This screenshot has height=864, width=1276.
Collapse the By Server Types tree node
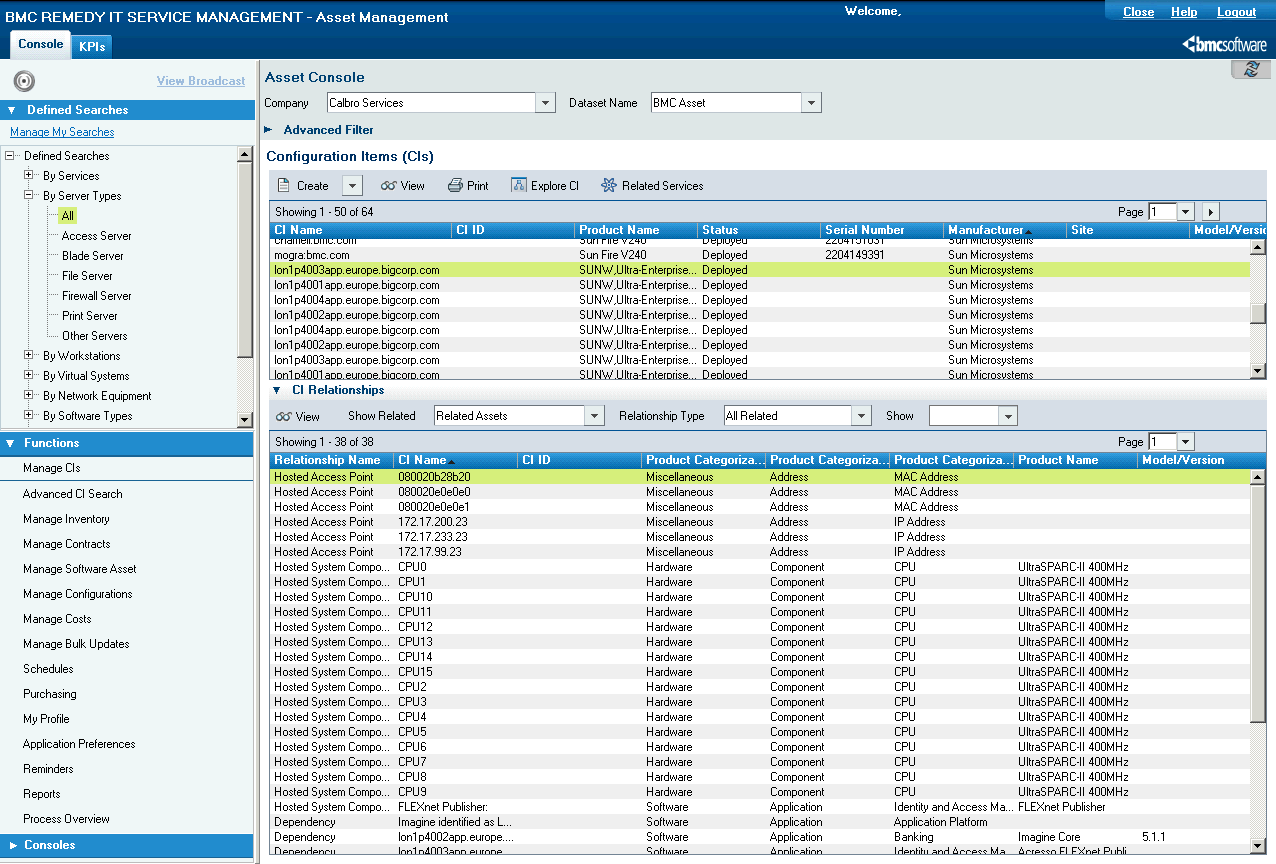click(x=30, y=196)
